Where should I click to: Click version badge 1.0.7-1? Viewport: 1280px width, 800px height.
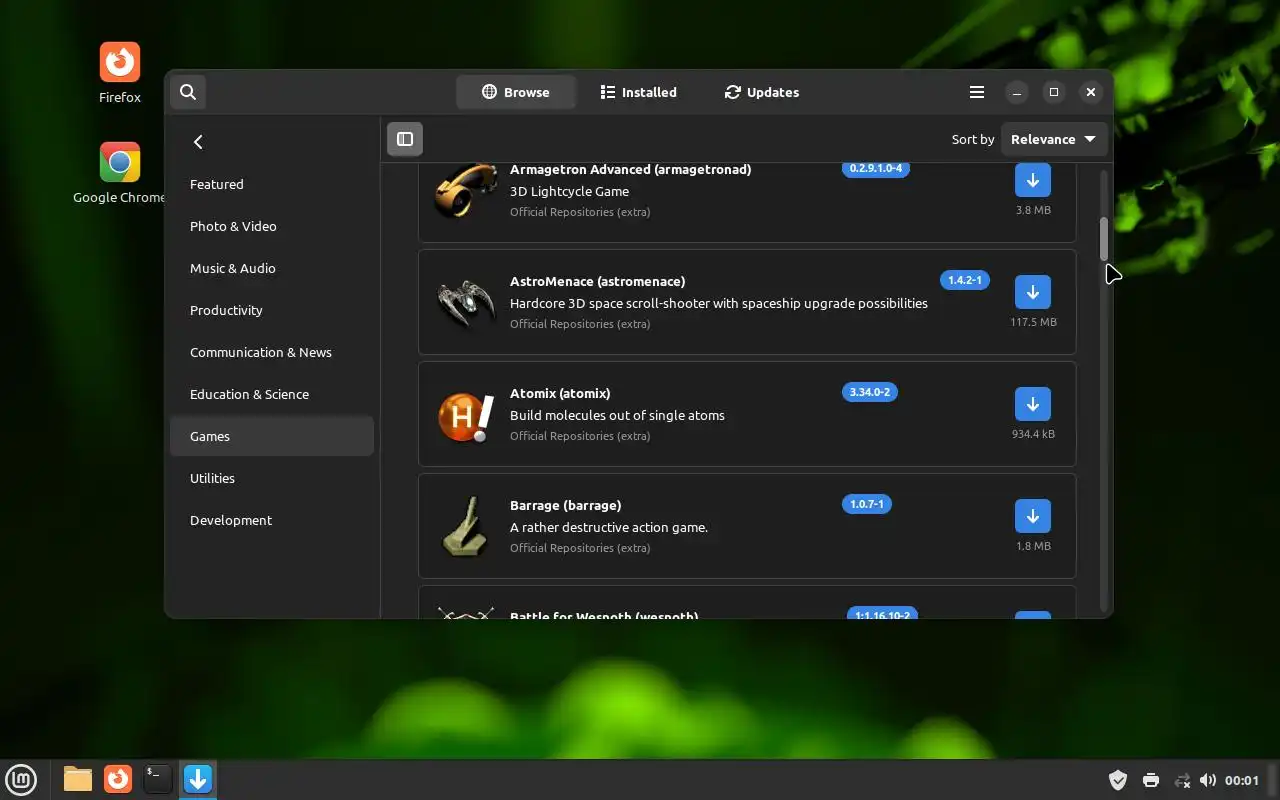point(867,504)
